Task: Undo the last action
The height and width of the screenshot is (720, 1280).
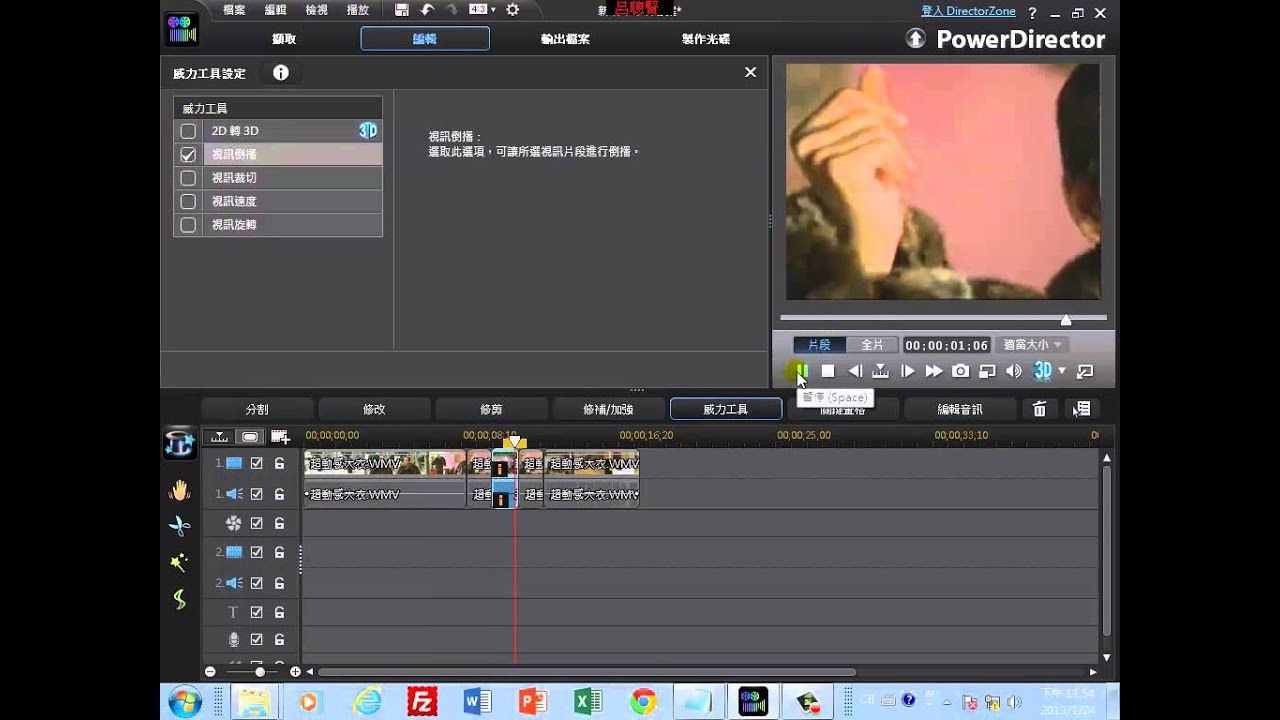Action: coord(428,10)
